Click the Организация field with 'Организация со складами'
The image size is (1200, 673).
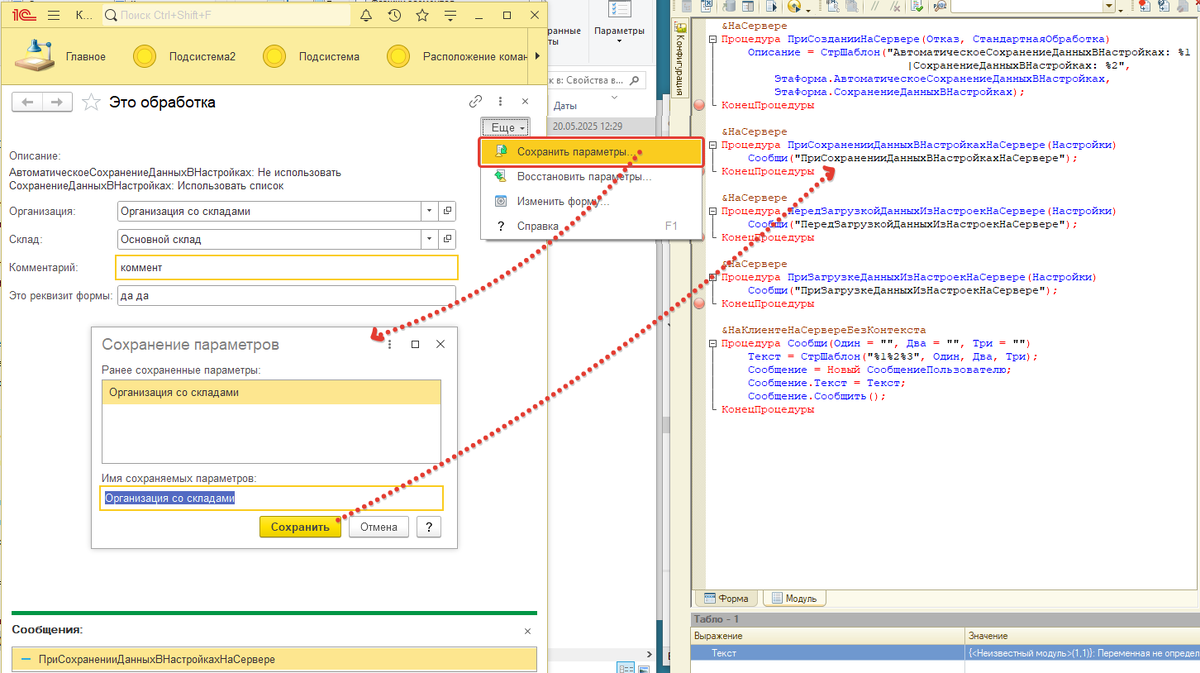(268, 211)
